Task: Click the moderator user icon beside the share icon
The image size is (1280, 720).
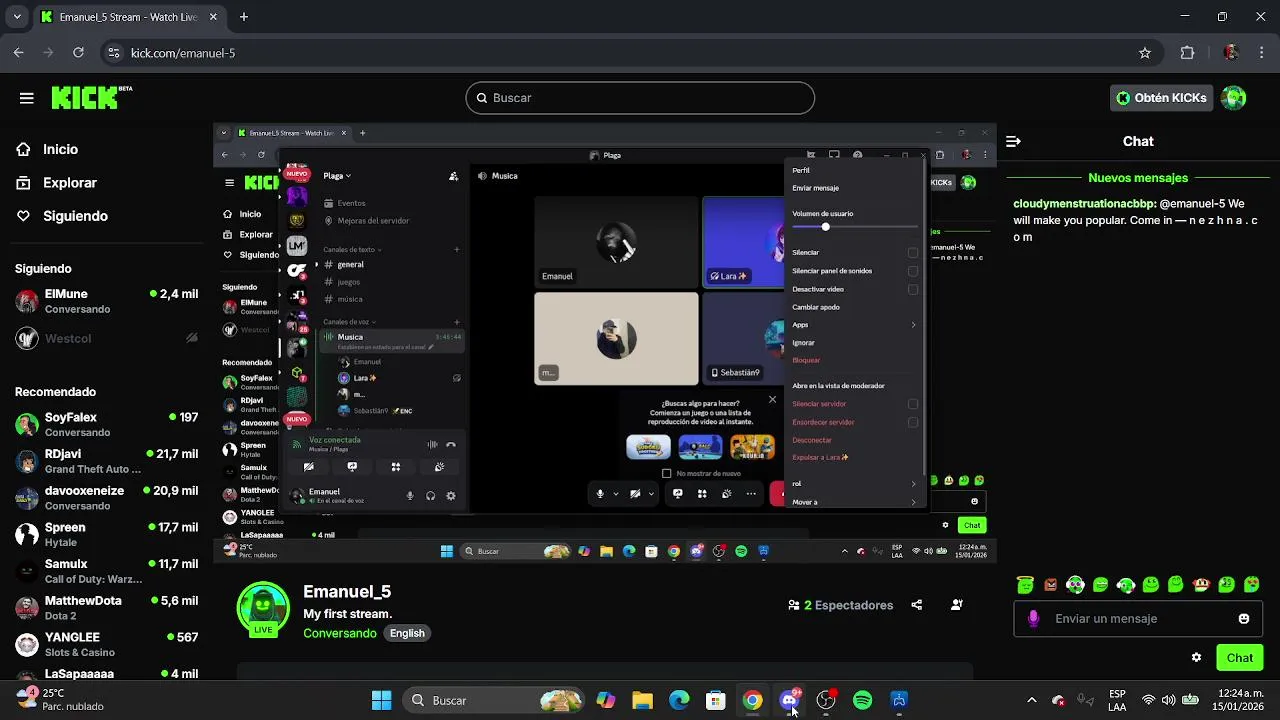Action: [957, 605]
